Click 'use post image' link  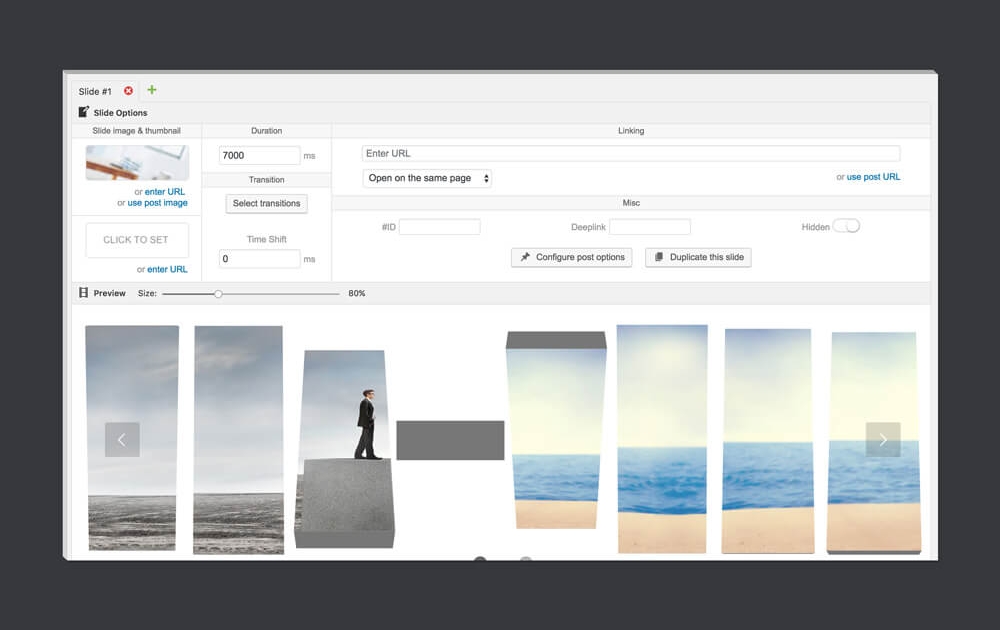(x=157, y=203)
